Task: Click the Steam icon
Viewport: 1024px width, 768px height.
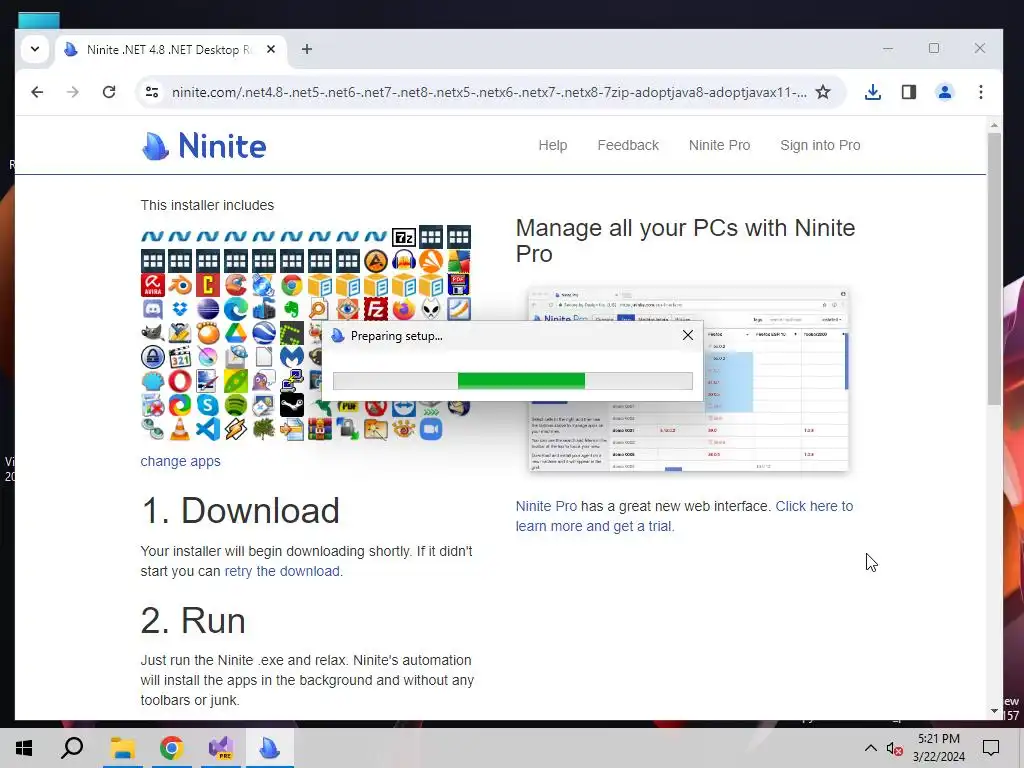Action: click(x=292, y=405)
